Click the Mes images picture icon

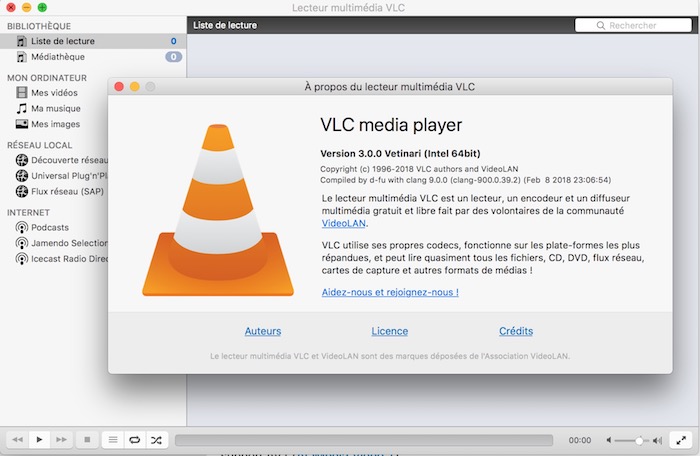click(21, 124)
